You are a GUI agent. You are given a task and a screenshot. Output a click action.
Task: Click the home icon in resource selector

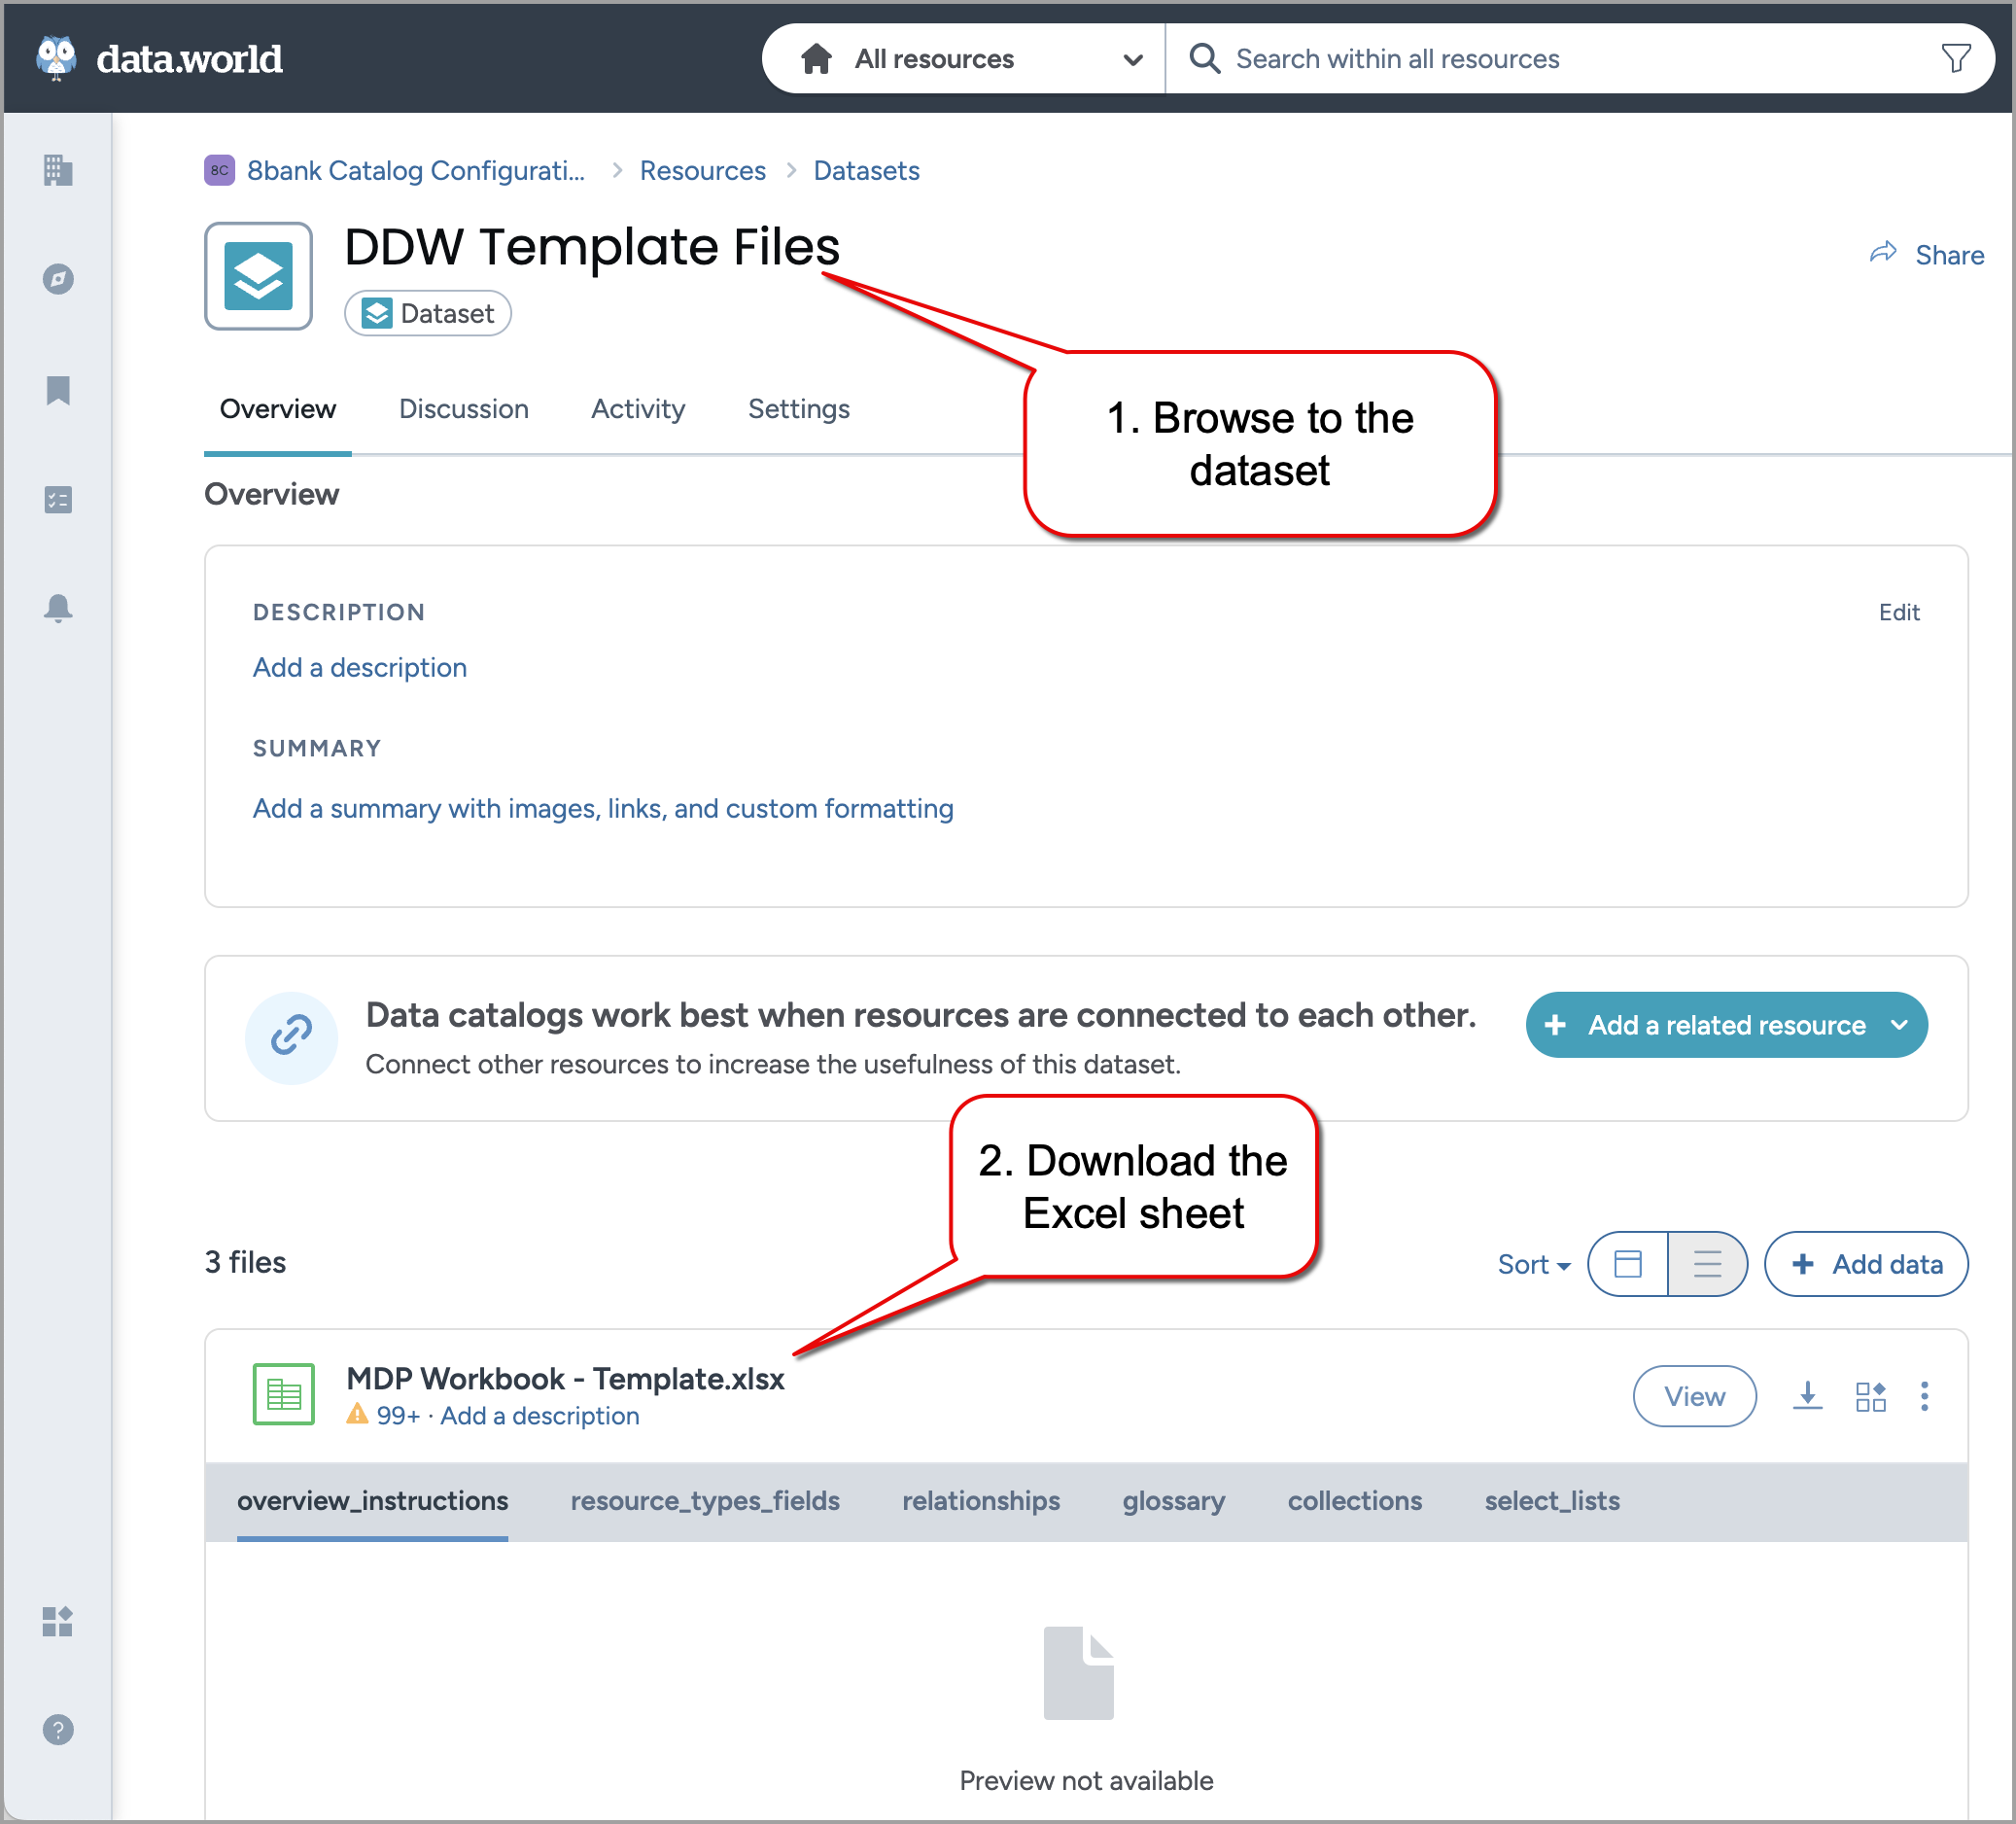pos(816,58)
